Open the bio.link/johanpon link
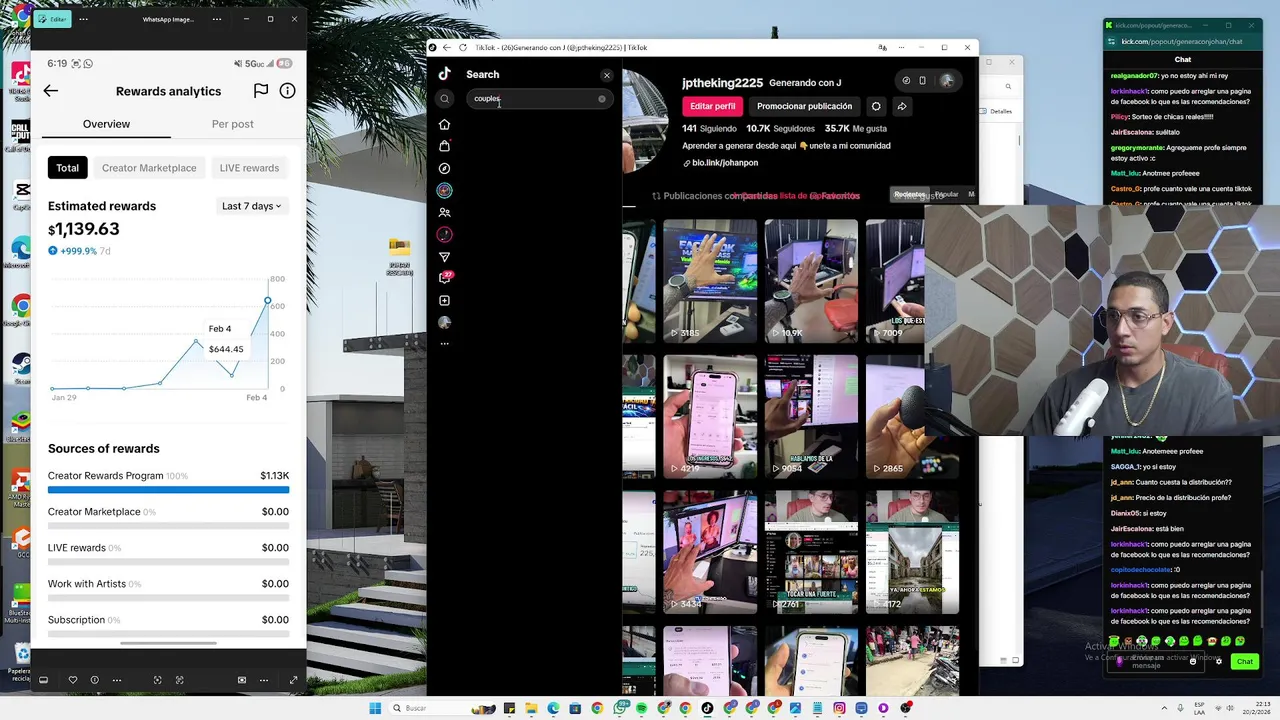The width and height of the screenshot is (1280, 720). tap(720, 163)
